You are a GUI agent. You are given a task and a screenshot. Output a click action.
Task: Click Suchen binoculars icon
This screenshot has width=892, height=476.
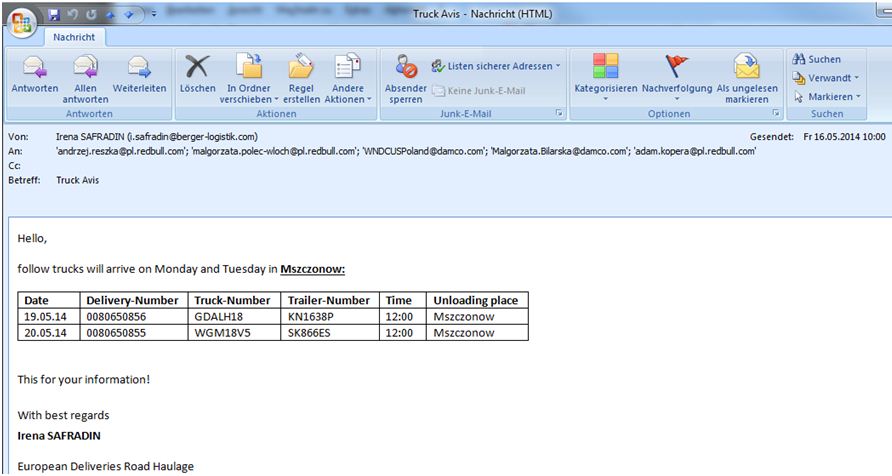pos(799,59)
